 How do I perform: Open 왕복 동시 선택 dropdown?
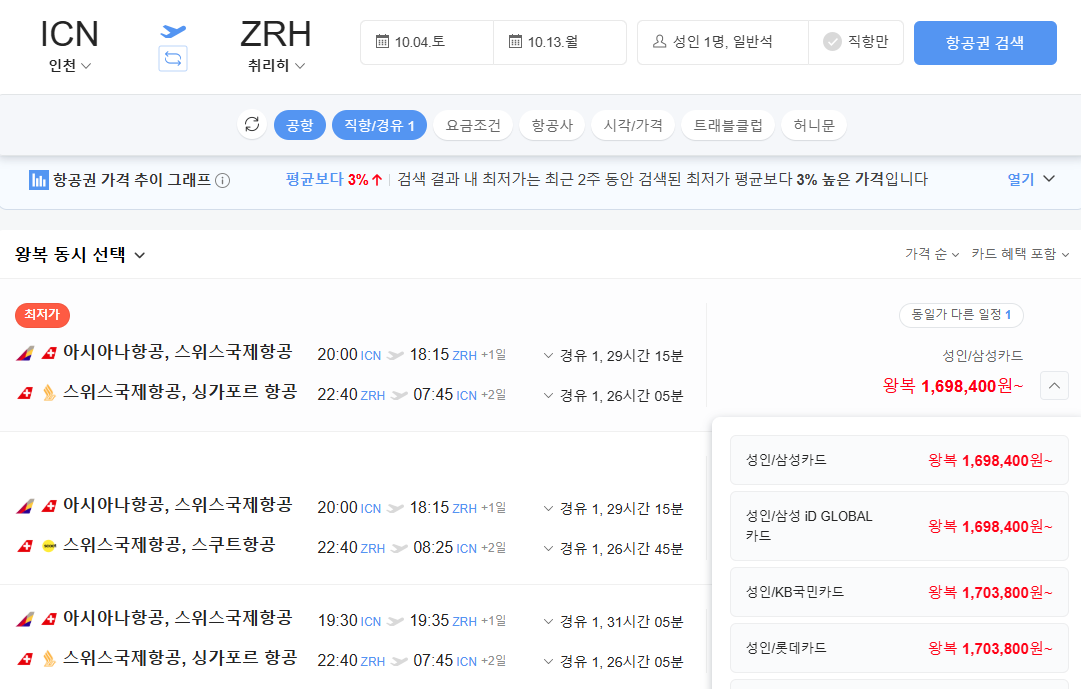pyautogui.click(x=80, y=255)
